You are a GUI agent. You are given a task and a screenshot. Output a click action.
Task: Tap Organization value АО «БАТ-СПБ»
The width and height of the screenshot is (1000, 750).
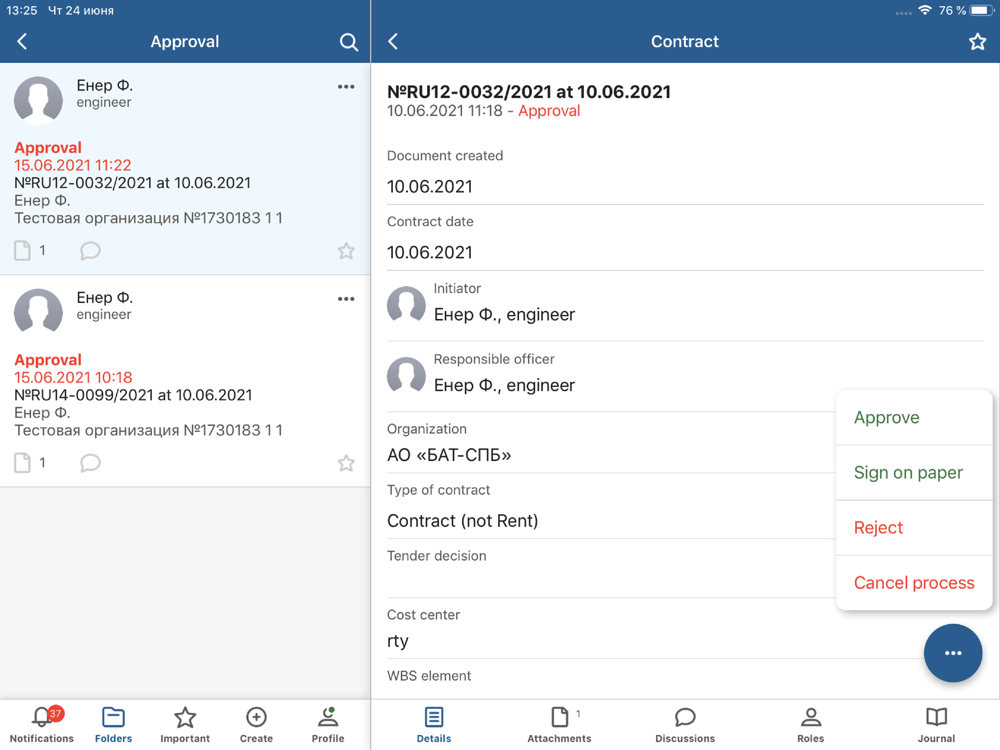449,455
